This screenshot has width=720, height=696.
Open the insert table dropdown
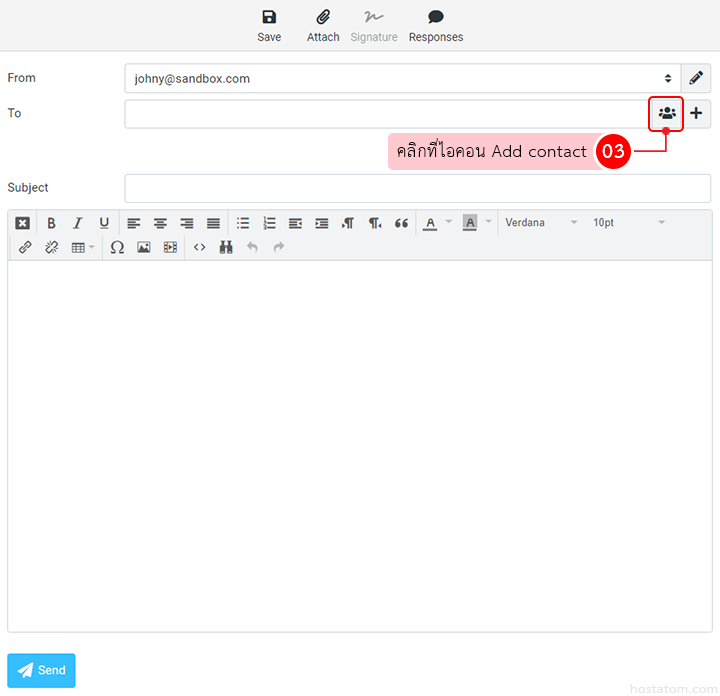point(83,247)
